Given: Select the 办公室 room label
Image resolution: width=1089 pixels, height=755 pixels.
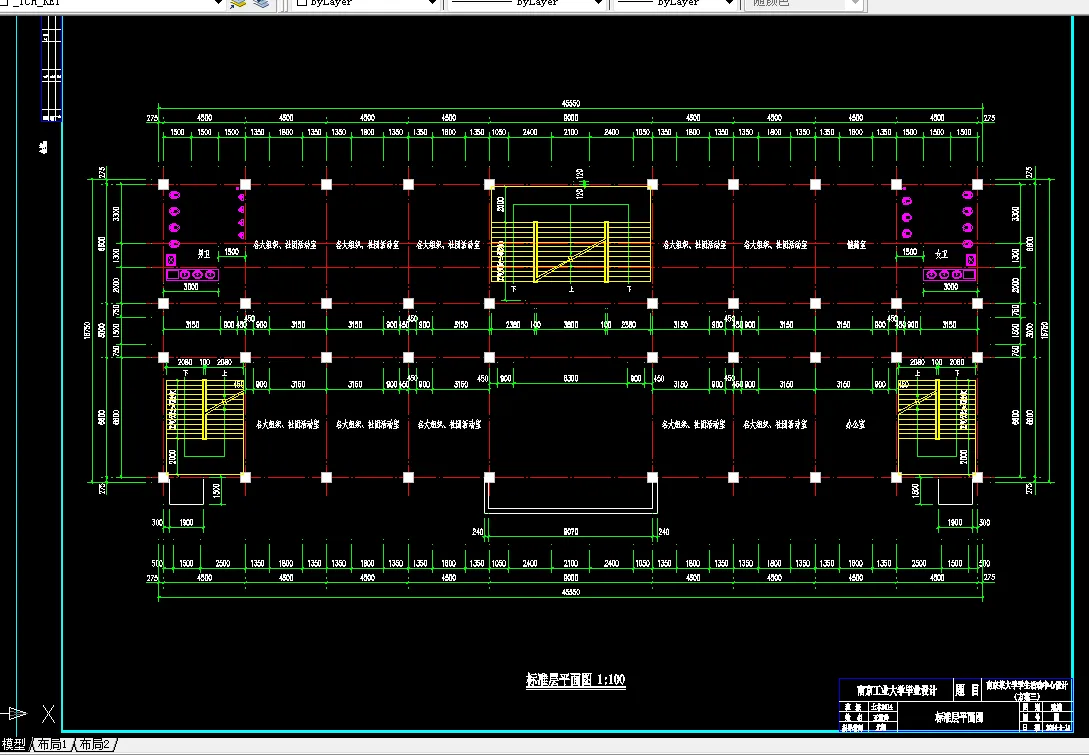Looking at the screenshot, I should (x=856, y=424).
